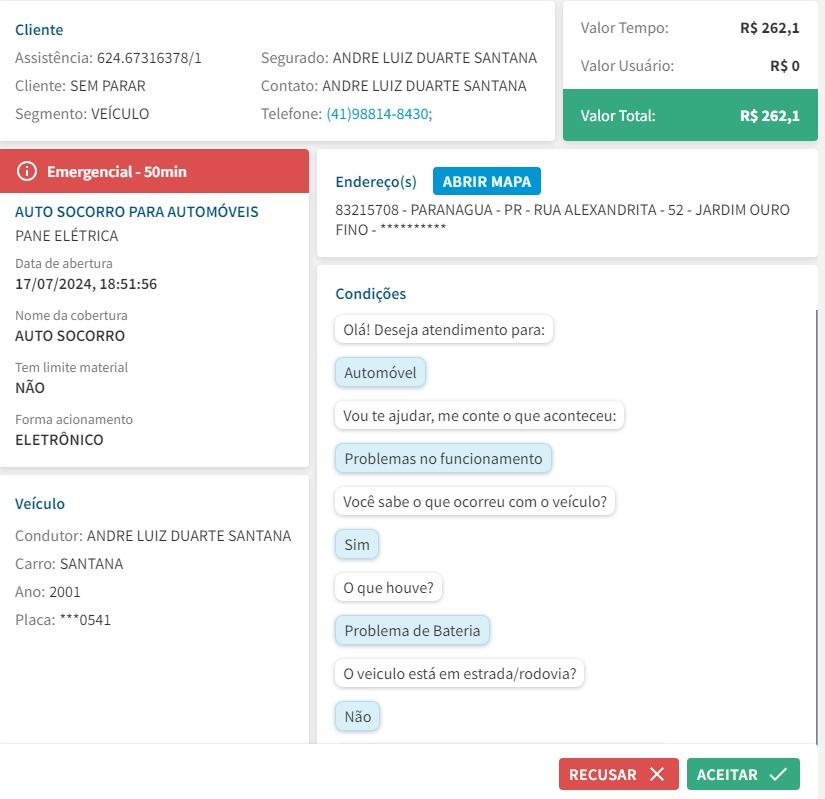
Task: Select the Problemas no funcionamento answer chip
Action: point(443,459)
